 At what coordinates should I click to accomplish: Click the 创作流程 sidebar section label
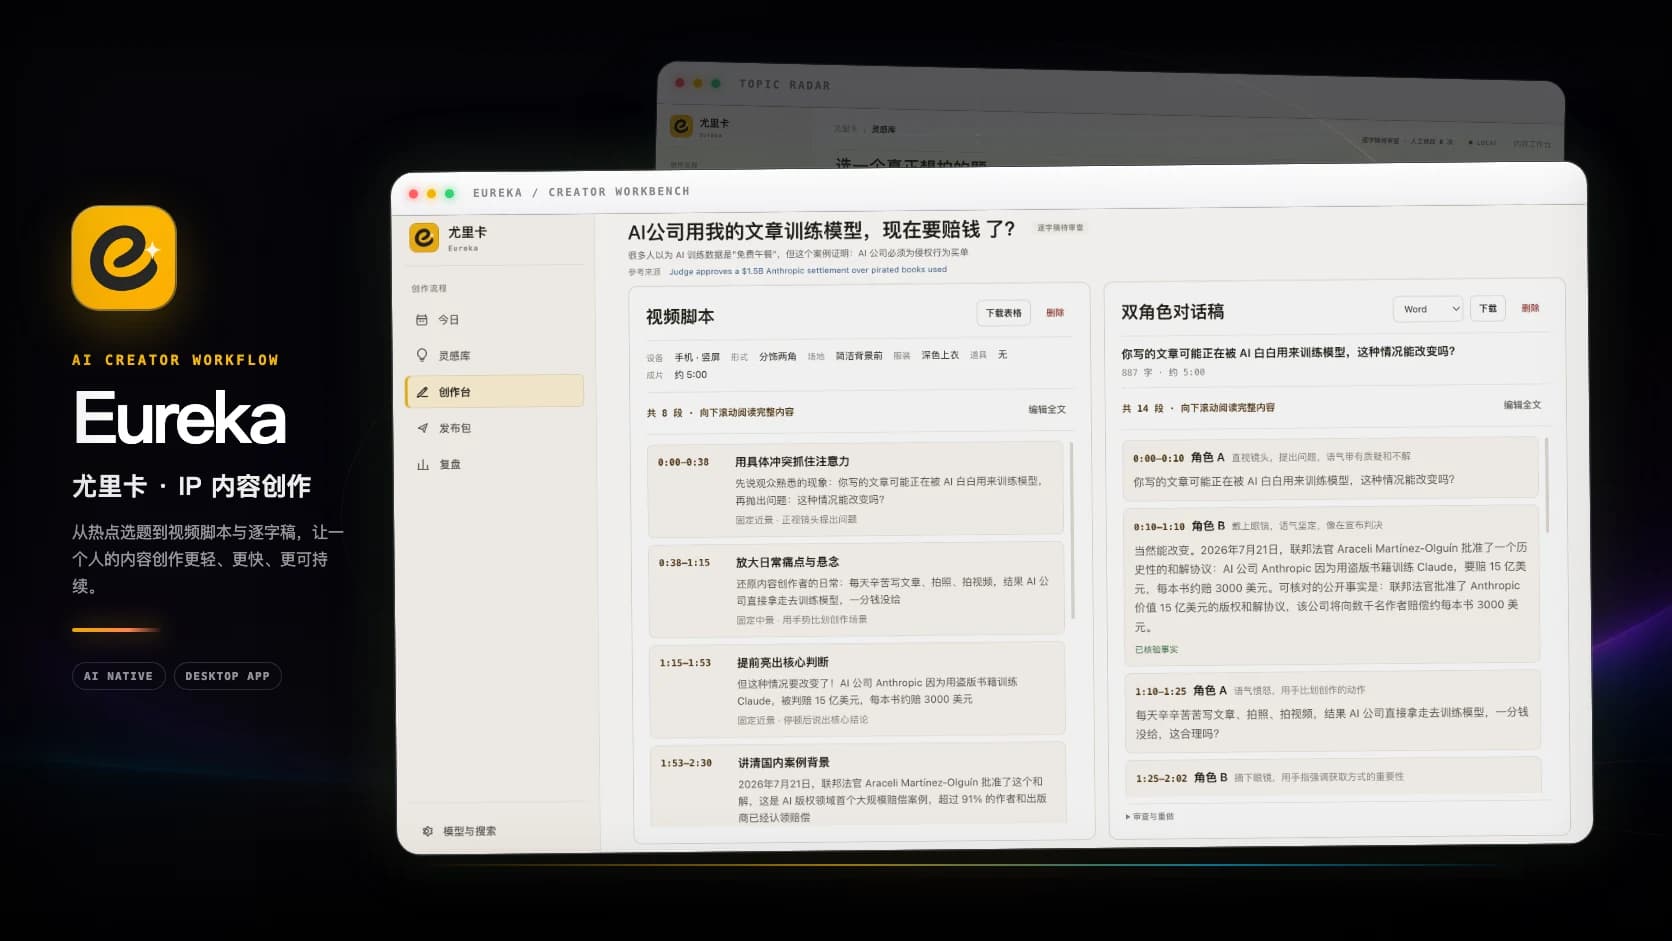429,288
